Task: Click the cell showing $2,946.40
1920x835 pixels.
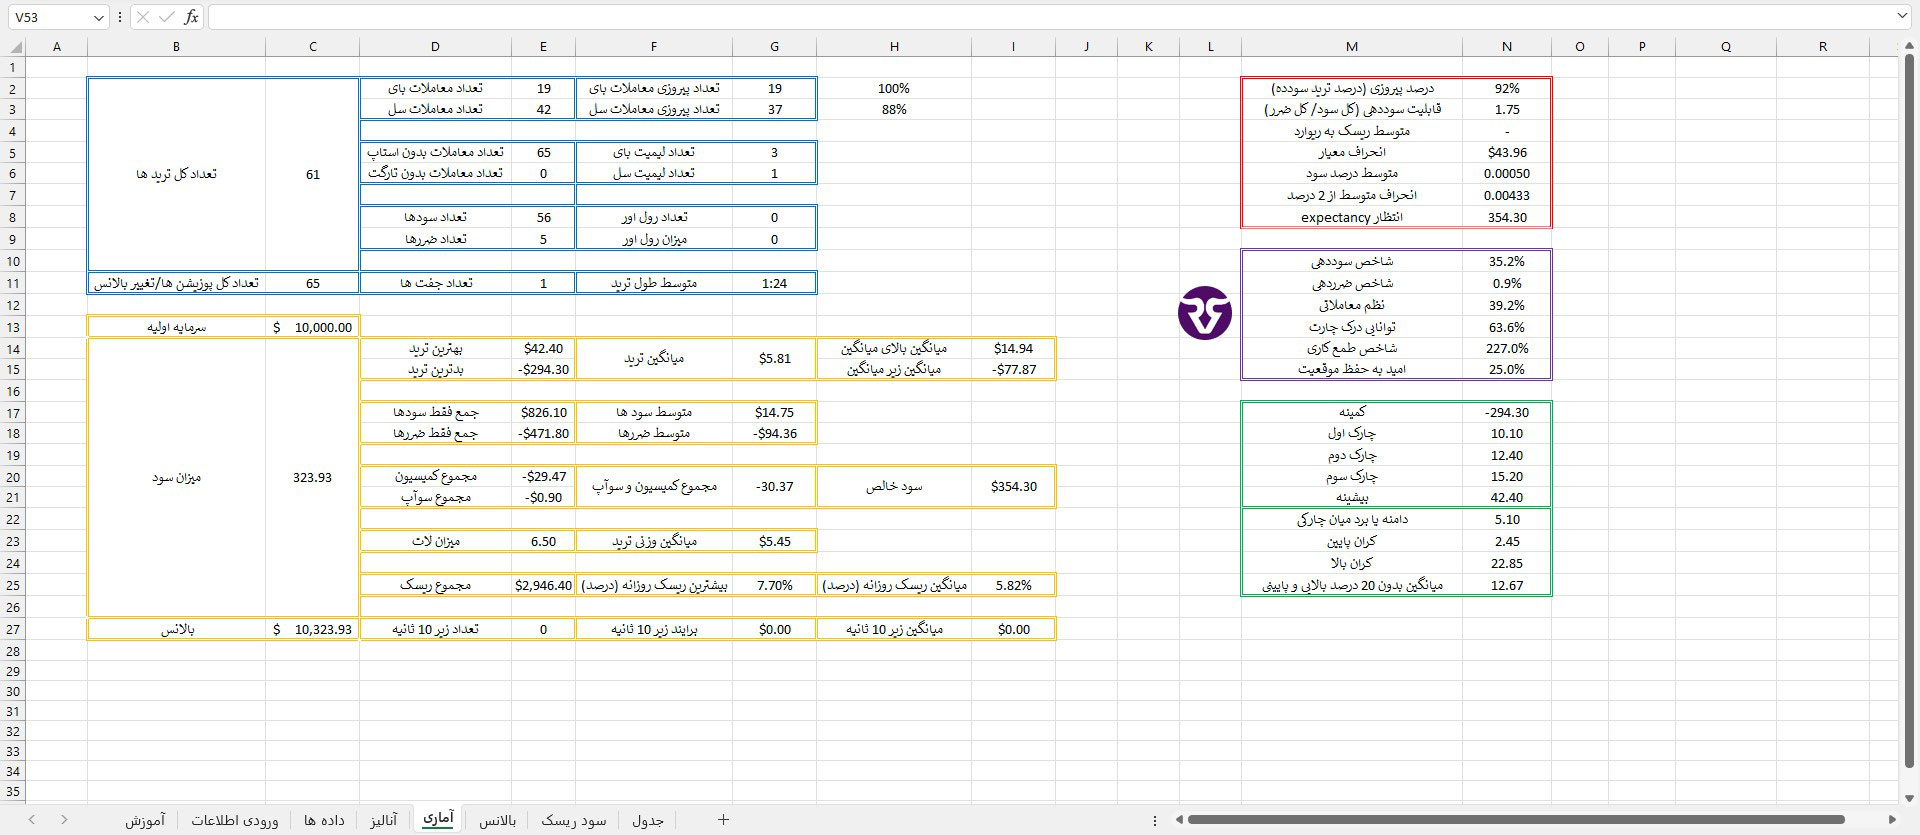Action: (543, 585)
